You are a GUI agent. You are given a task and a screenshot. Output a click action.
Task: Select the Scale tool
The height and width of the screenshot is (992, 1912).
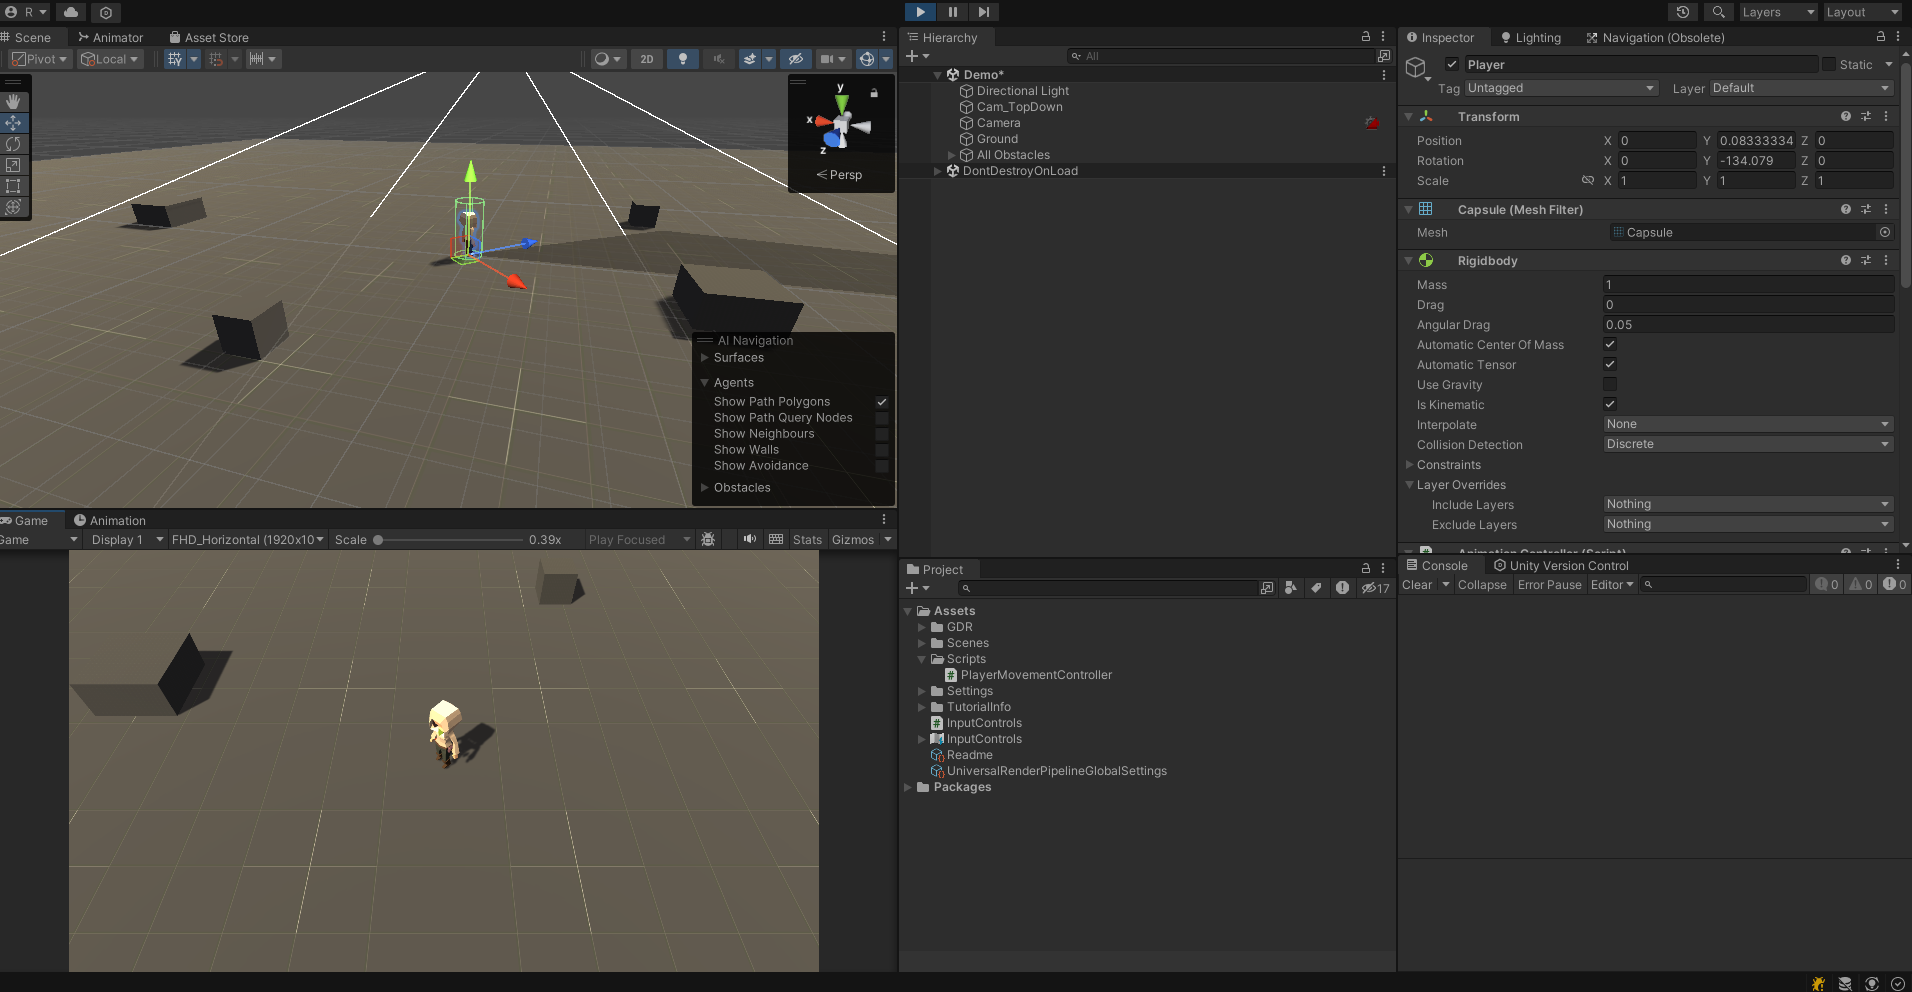(13, 165)
